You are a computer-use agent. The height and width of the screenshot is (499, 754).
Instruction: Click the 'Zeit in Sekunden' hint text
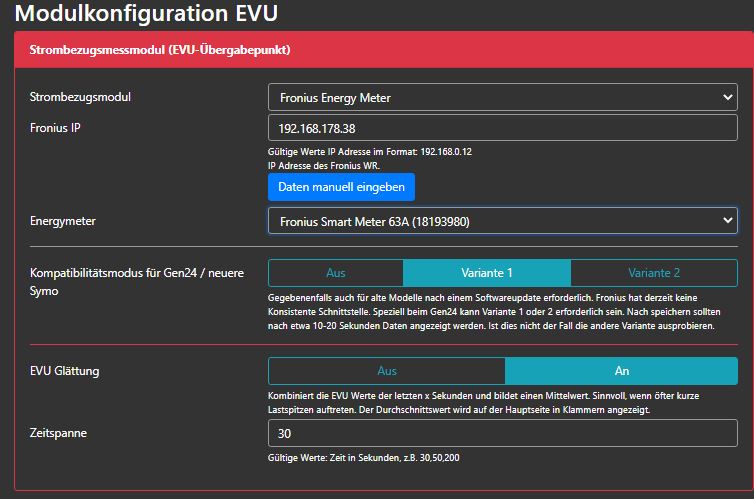pos(364,458)
